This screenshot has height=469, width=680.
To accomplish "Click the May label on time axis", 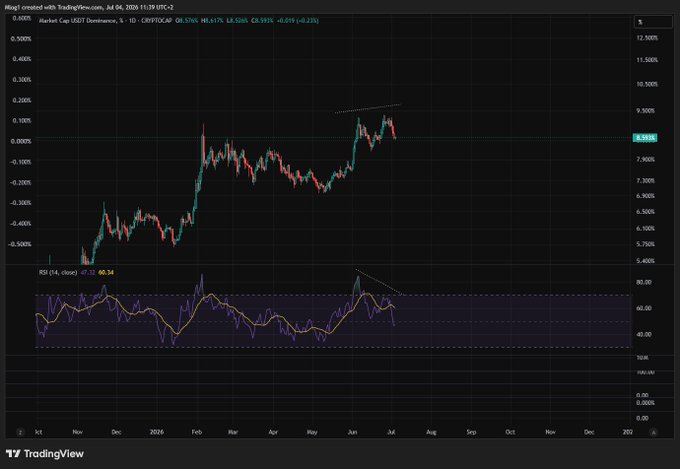I will click(312, 432).
